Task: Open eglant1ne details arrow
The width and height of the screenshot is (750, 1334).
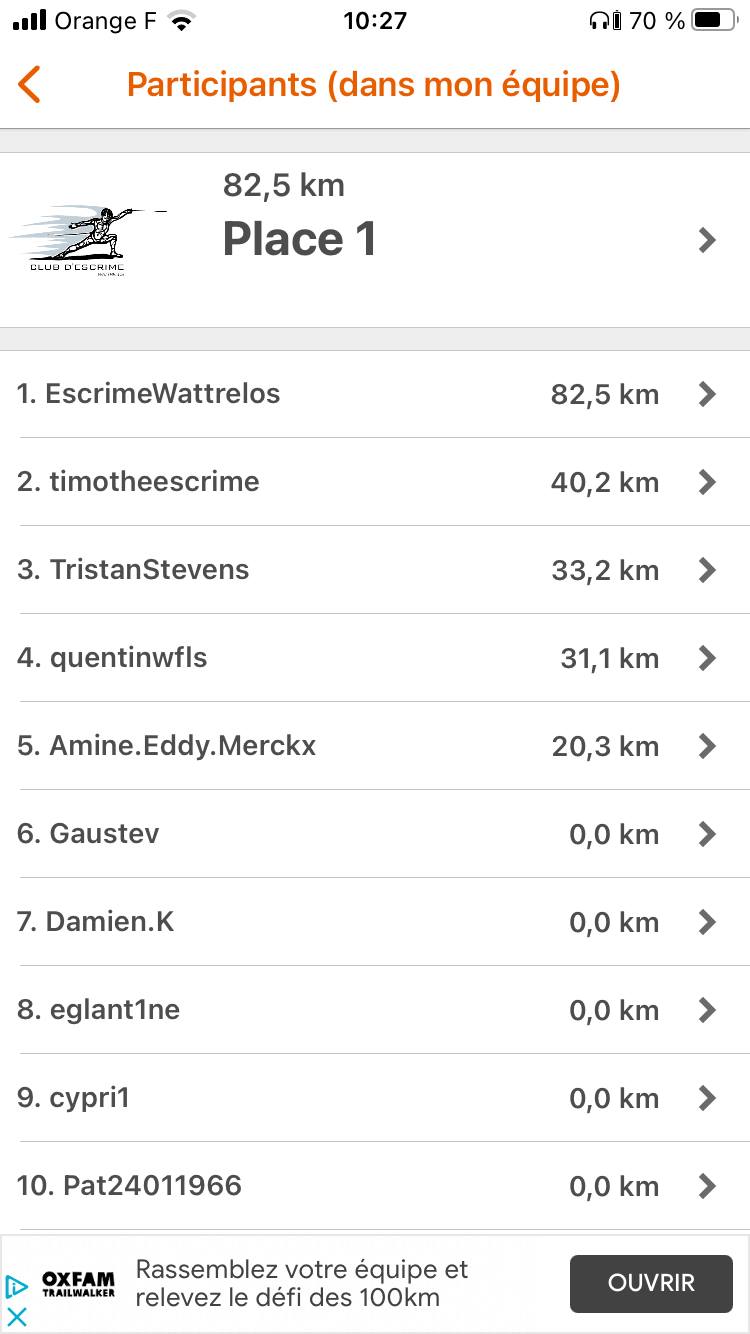Action: 707,1010
